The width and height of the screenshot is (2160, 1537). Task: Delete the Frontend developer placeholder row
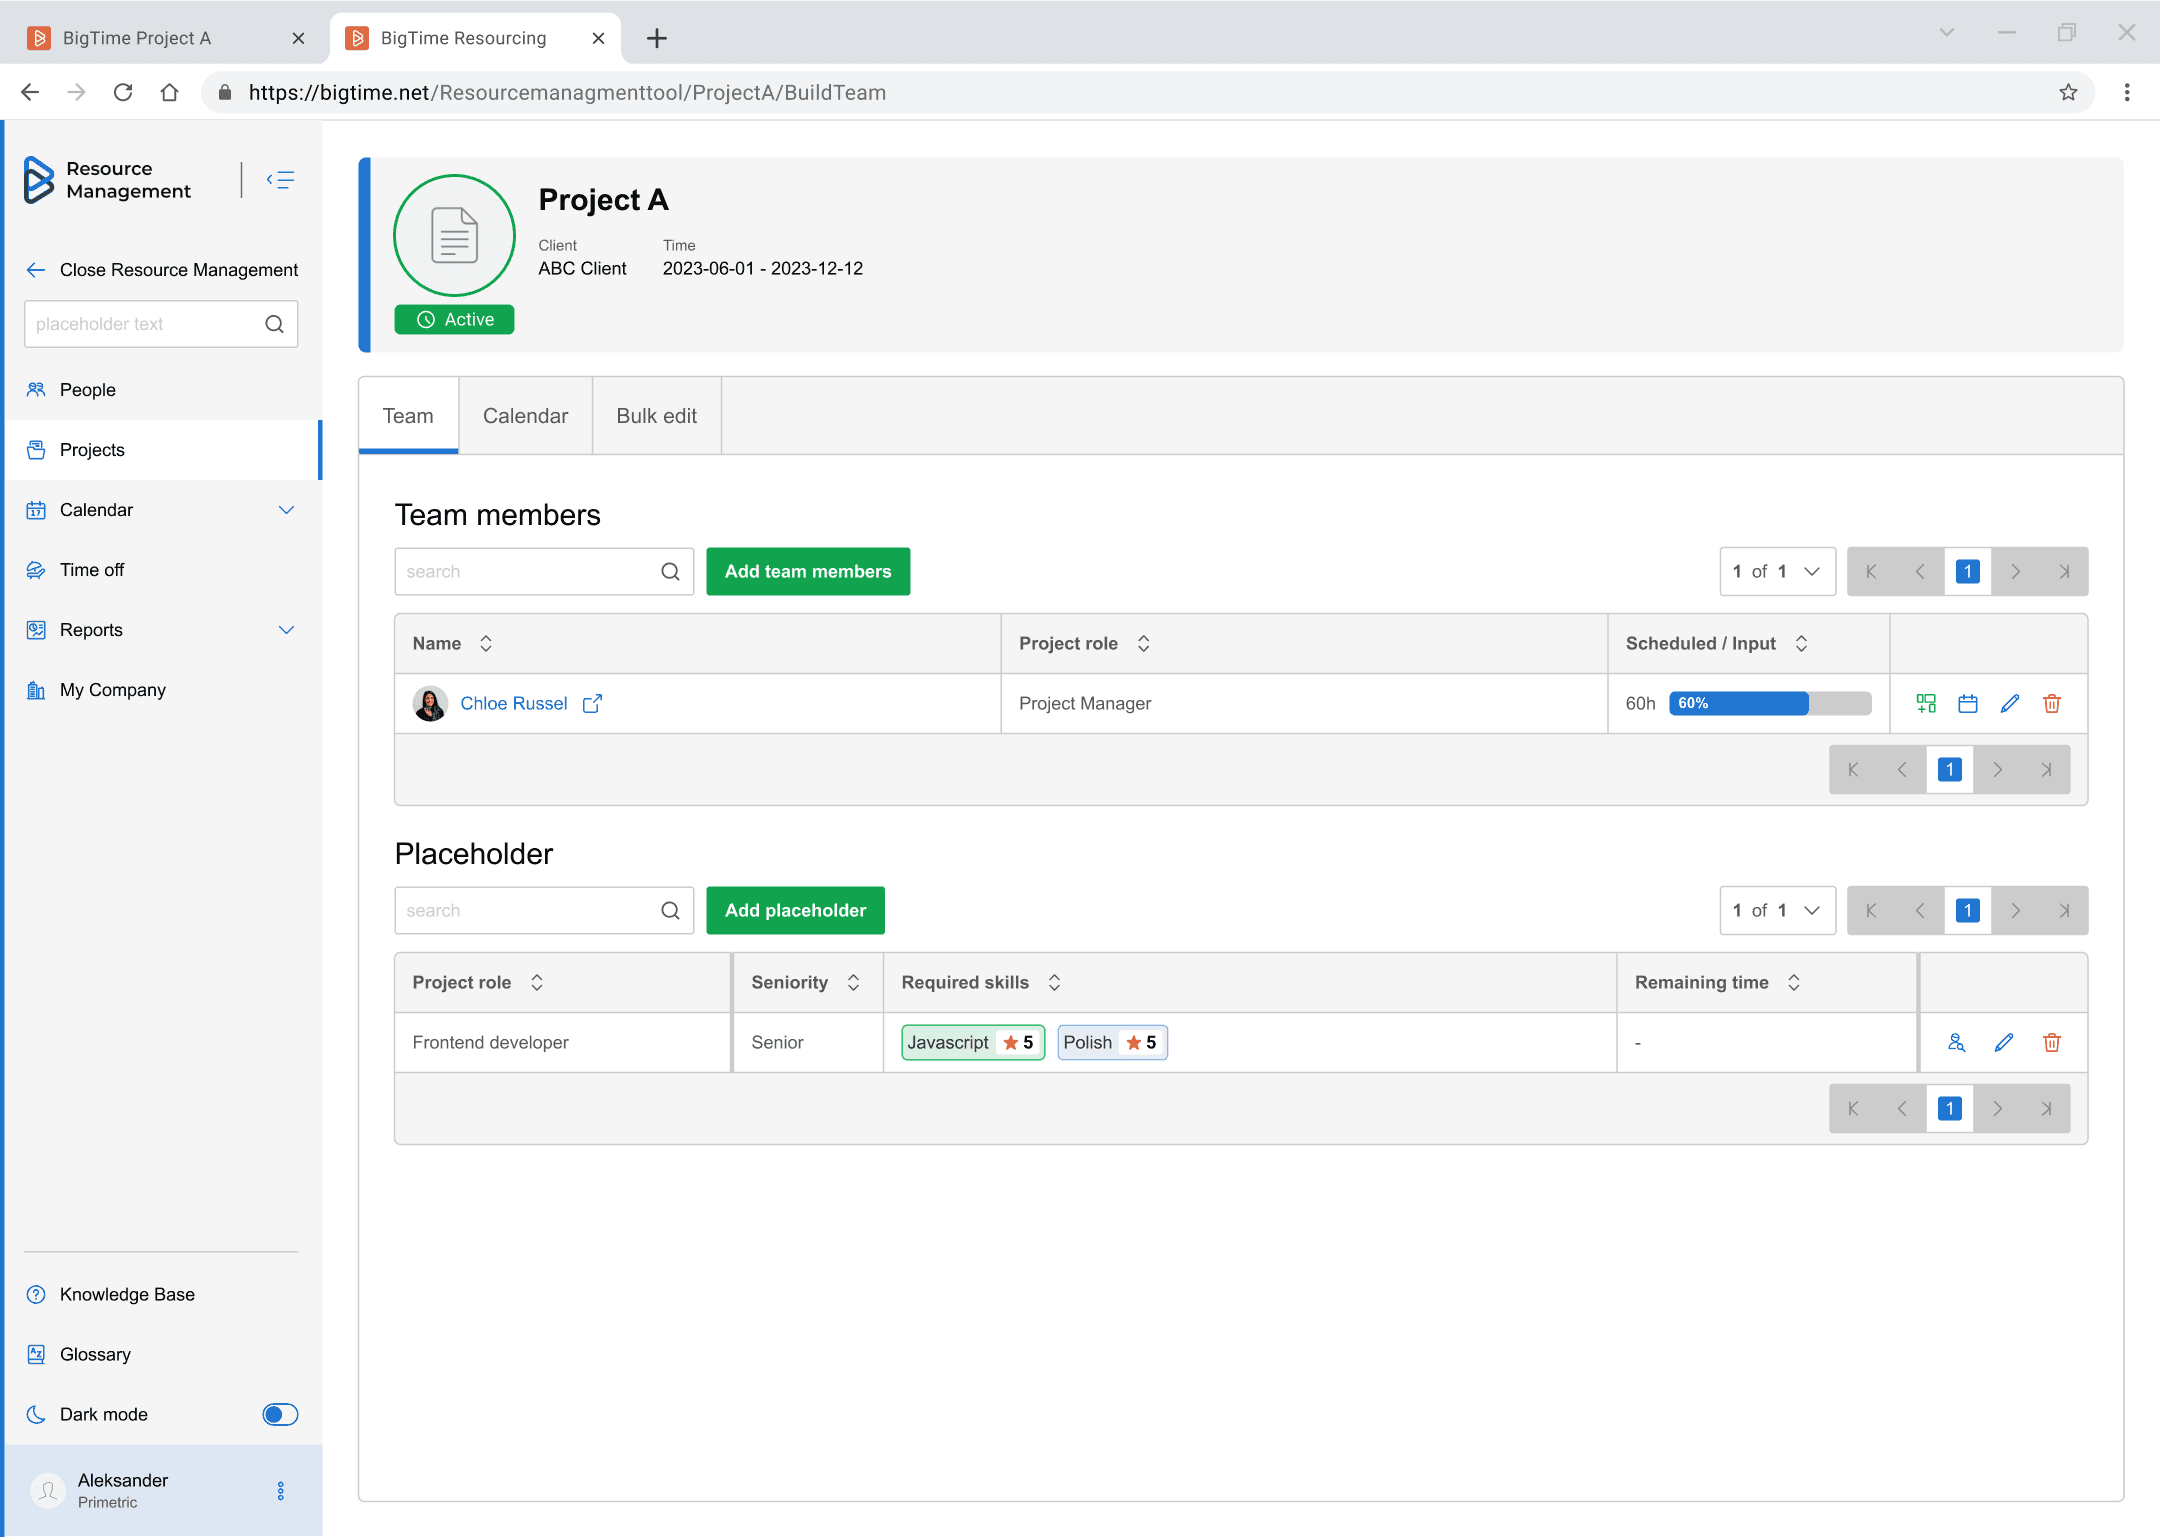point(2051,1042)
